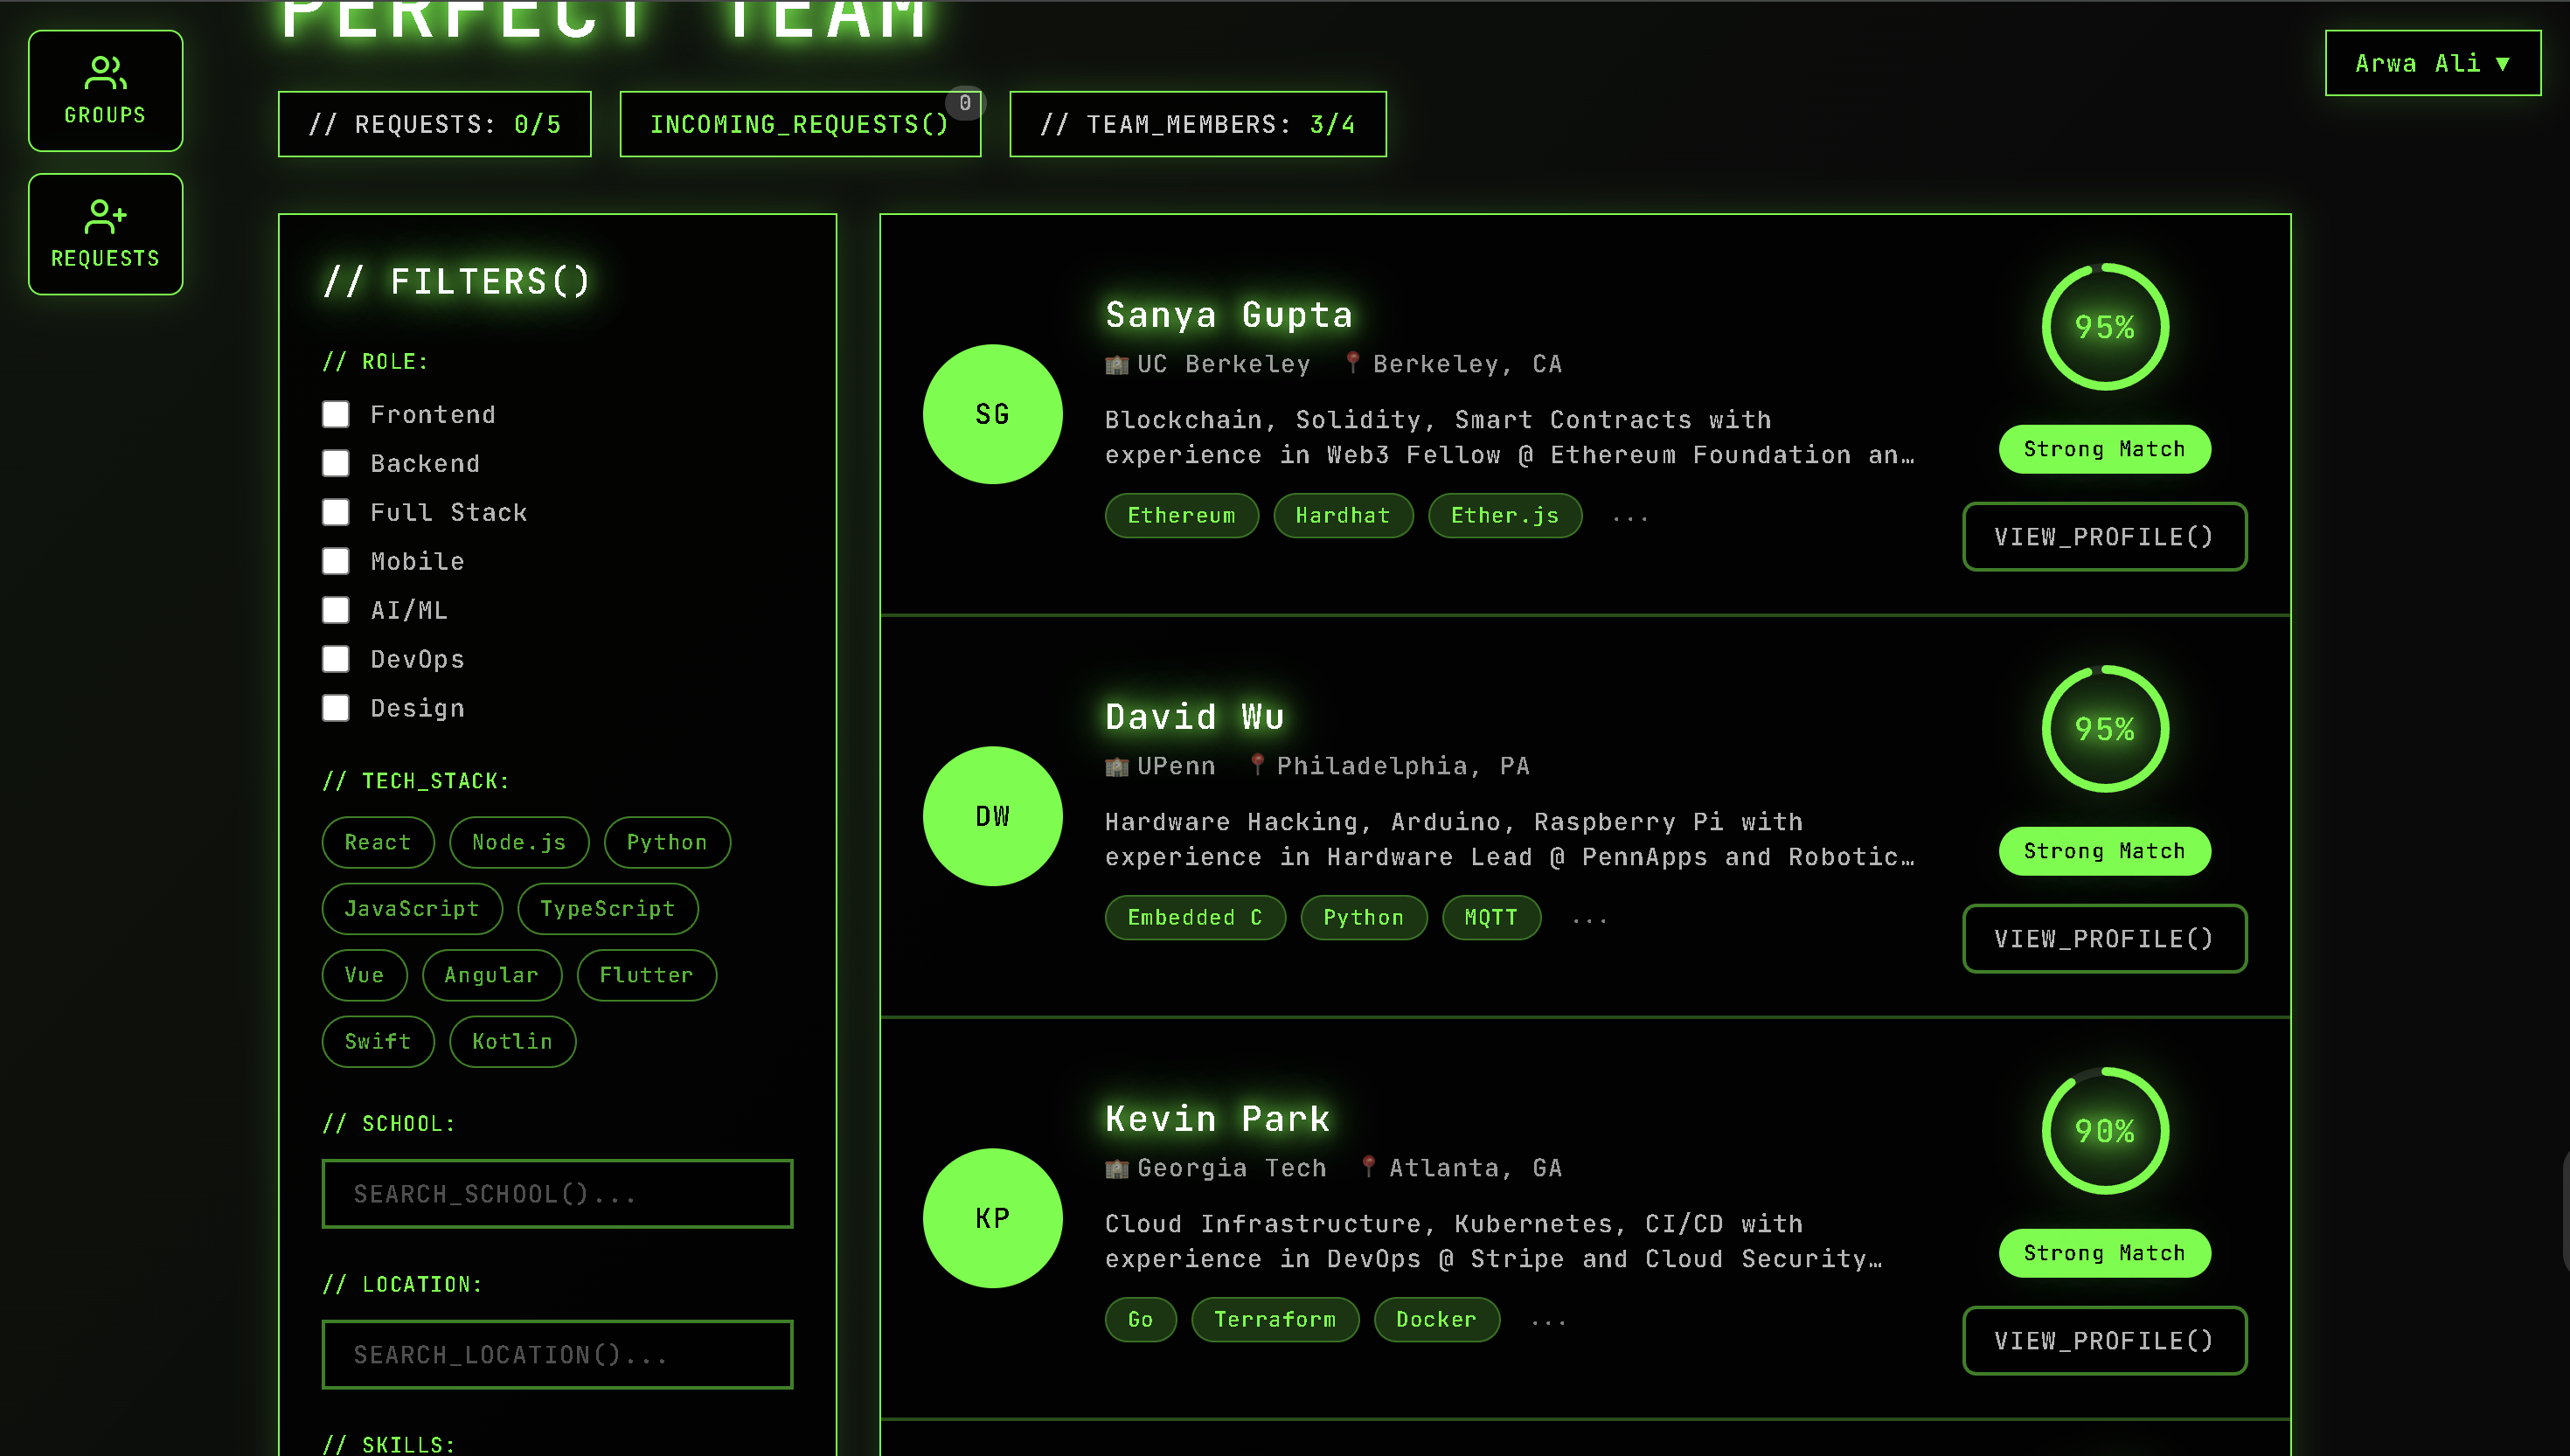Click David Wu's DW avatar
Viewport: 2570px width, 1456px height.
[x=992, y=816]
